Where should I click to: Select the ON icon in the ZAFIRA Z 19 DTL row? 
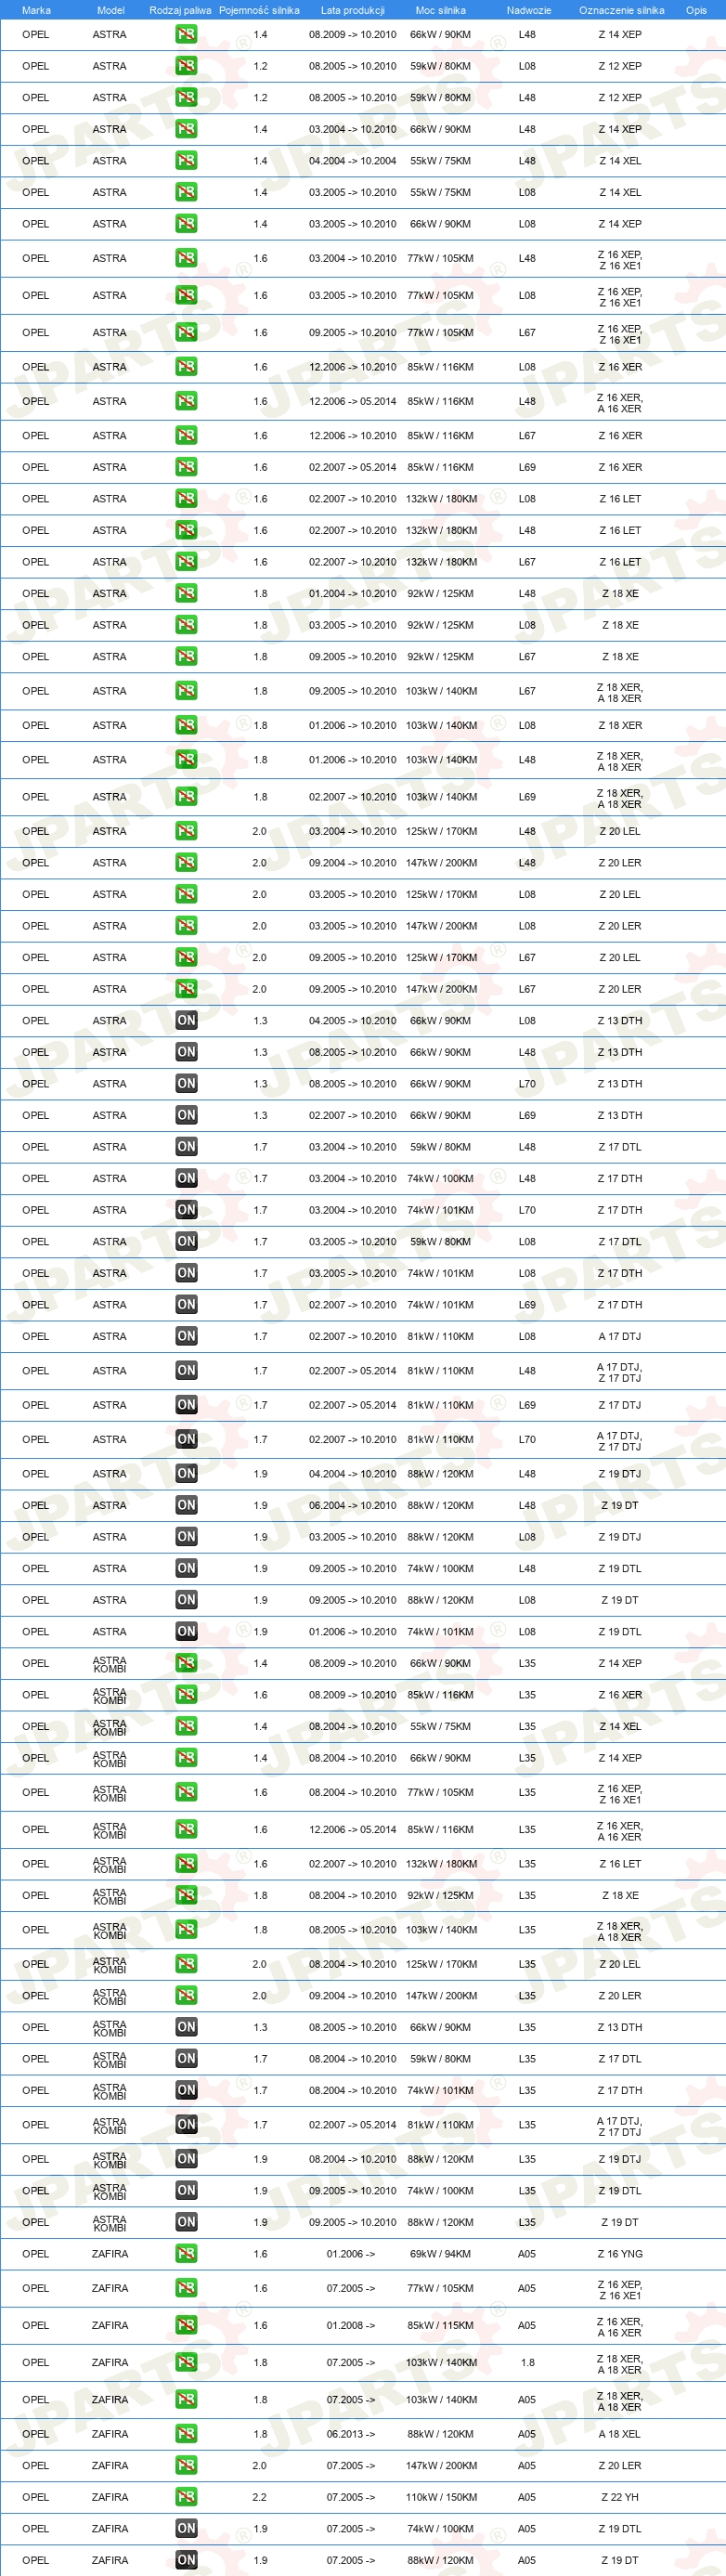(x=186, y=2528)
